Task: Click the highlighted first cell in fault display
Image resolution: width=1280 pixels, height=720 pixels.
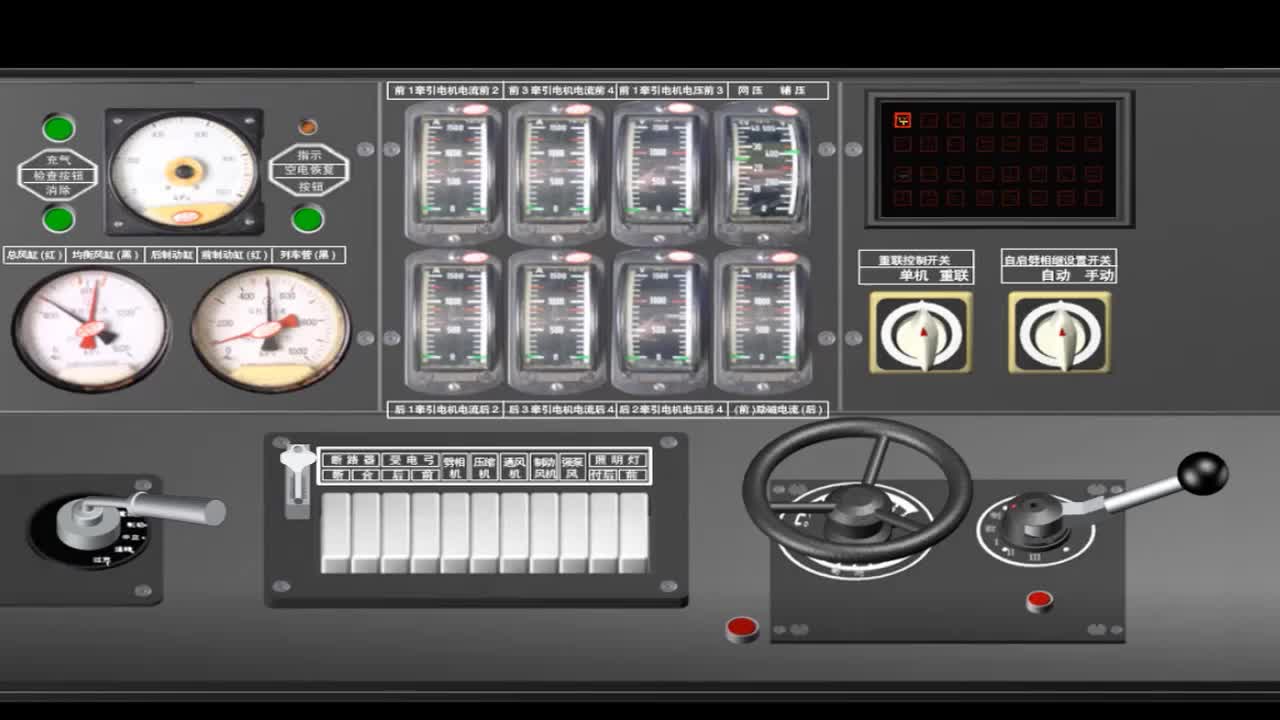Action: tap(902, 120)
